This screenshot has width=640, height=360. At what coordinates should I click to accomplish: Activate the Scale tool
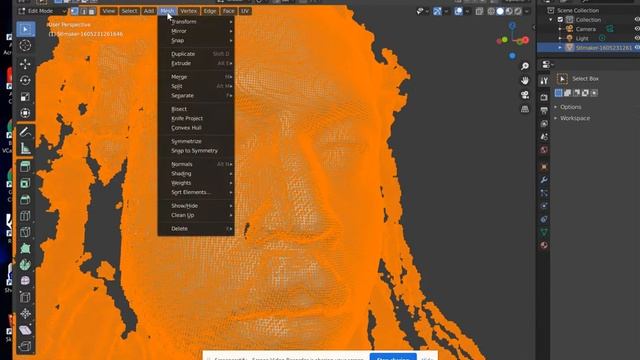pyautogui.click(x=25, y=97)
